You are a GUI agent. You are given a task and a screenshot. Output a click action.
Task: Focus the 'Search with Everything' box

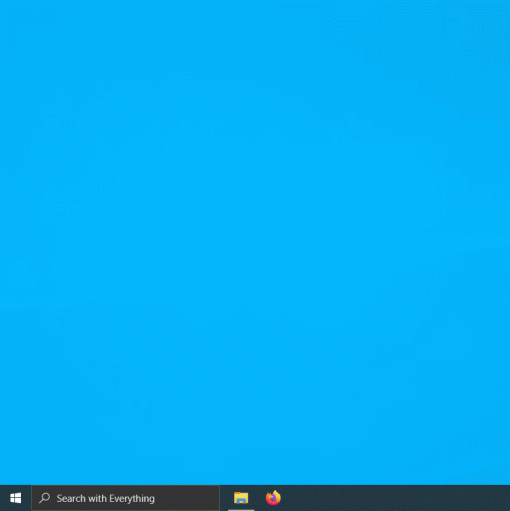pyautogui.click(x=126, y=498)
